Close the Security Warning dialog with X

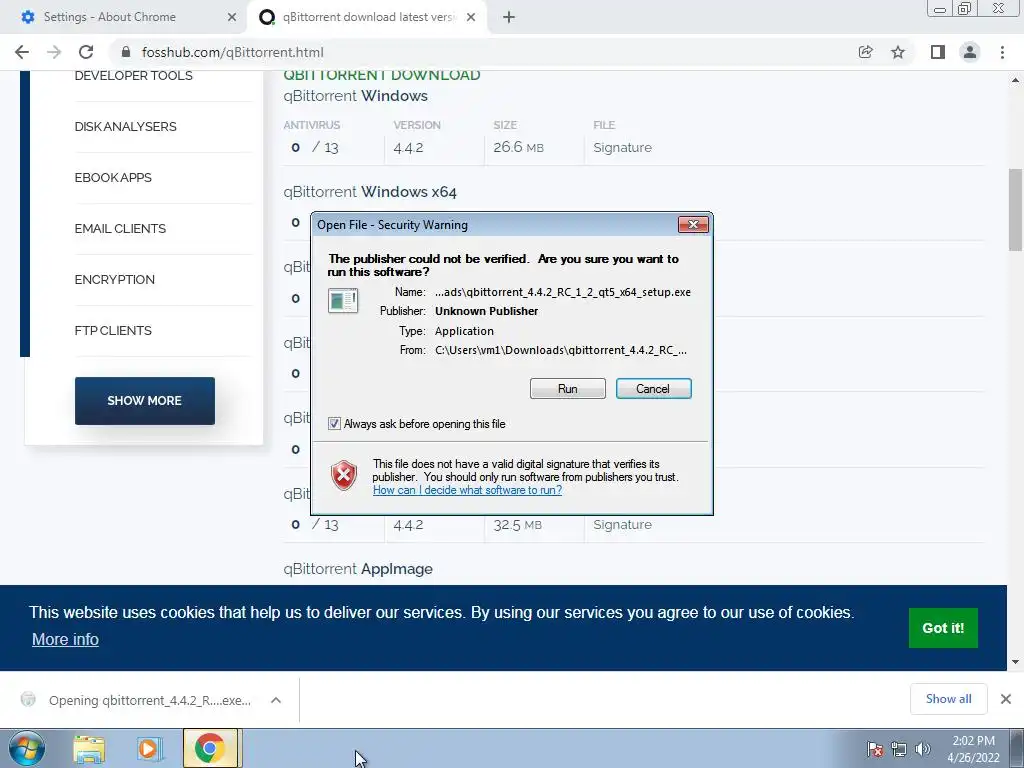pos(693,225)
